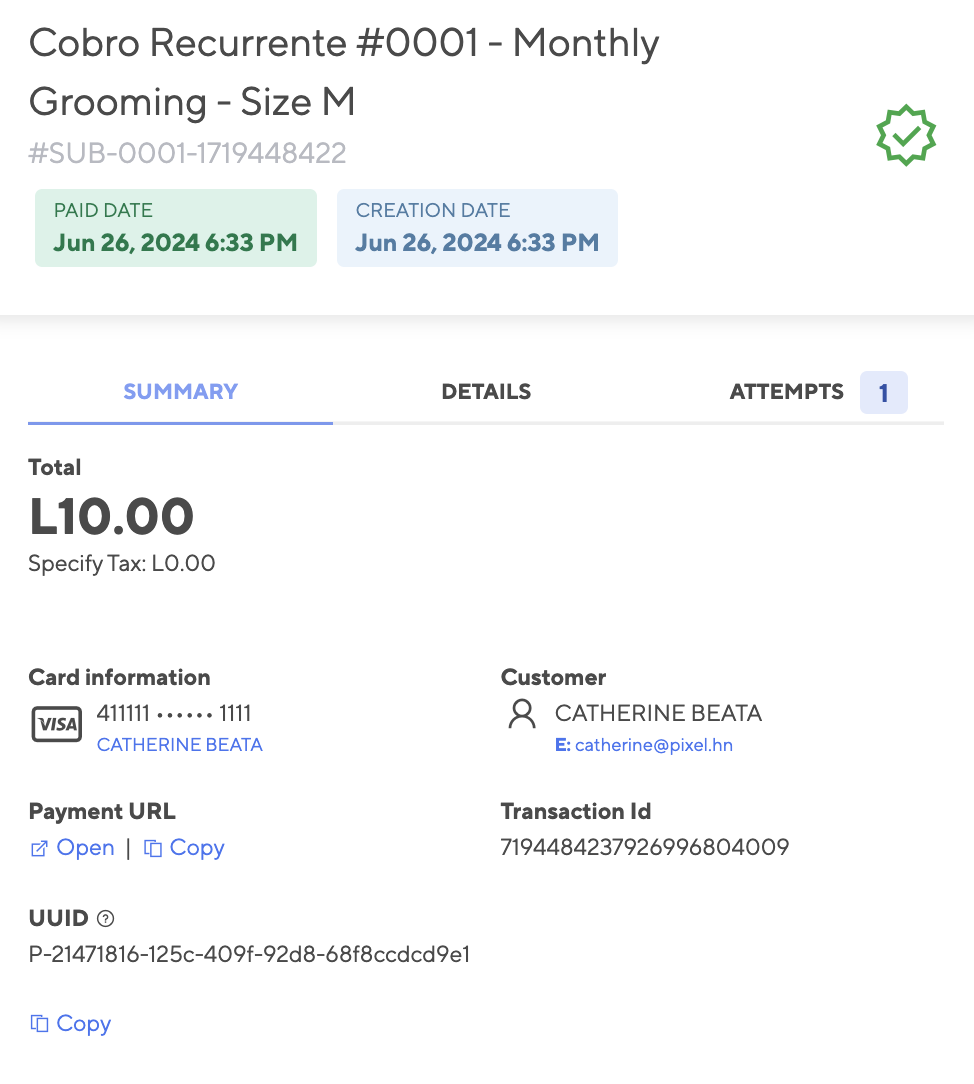This screenshot has height=1084, width=974.
Task: Click the Creation Date blue box
Action: click(x=477, y=228)
